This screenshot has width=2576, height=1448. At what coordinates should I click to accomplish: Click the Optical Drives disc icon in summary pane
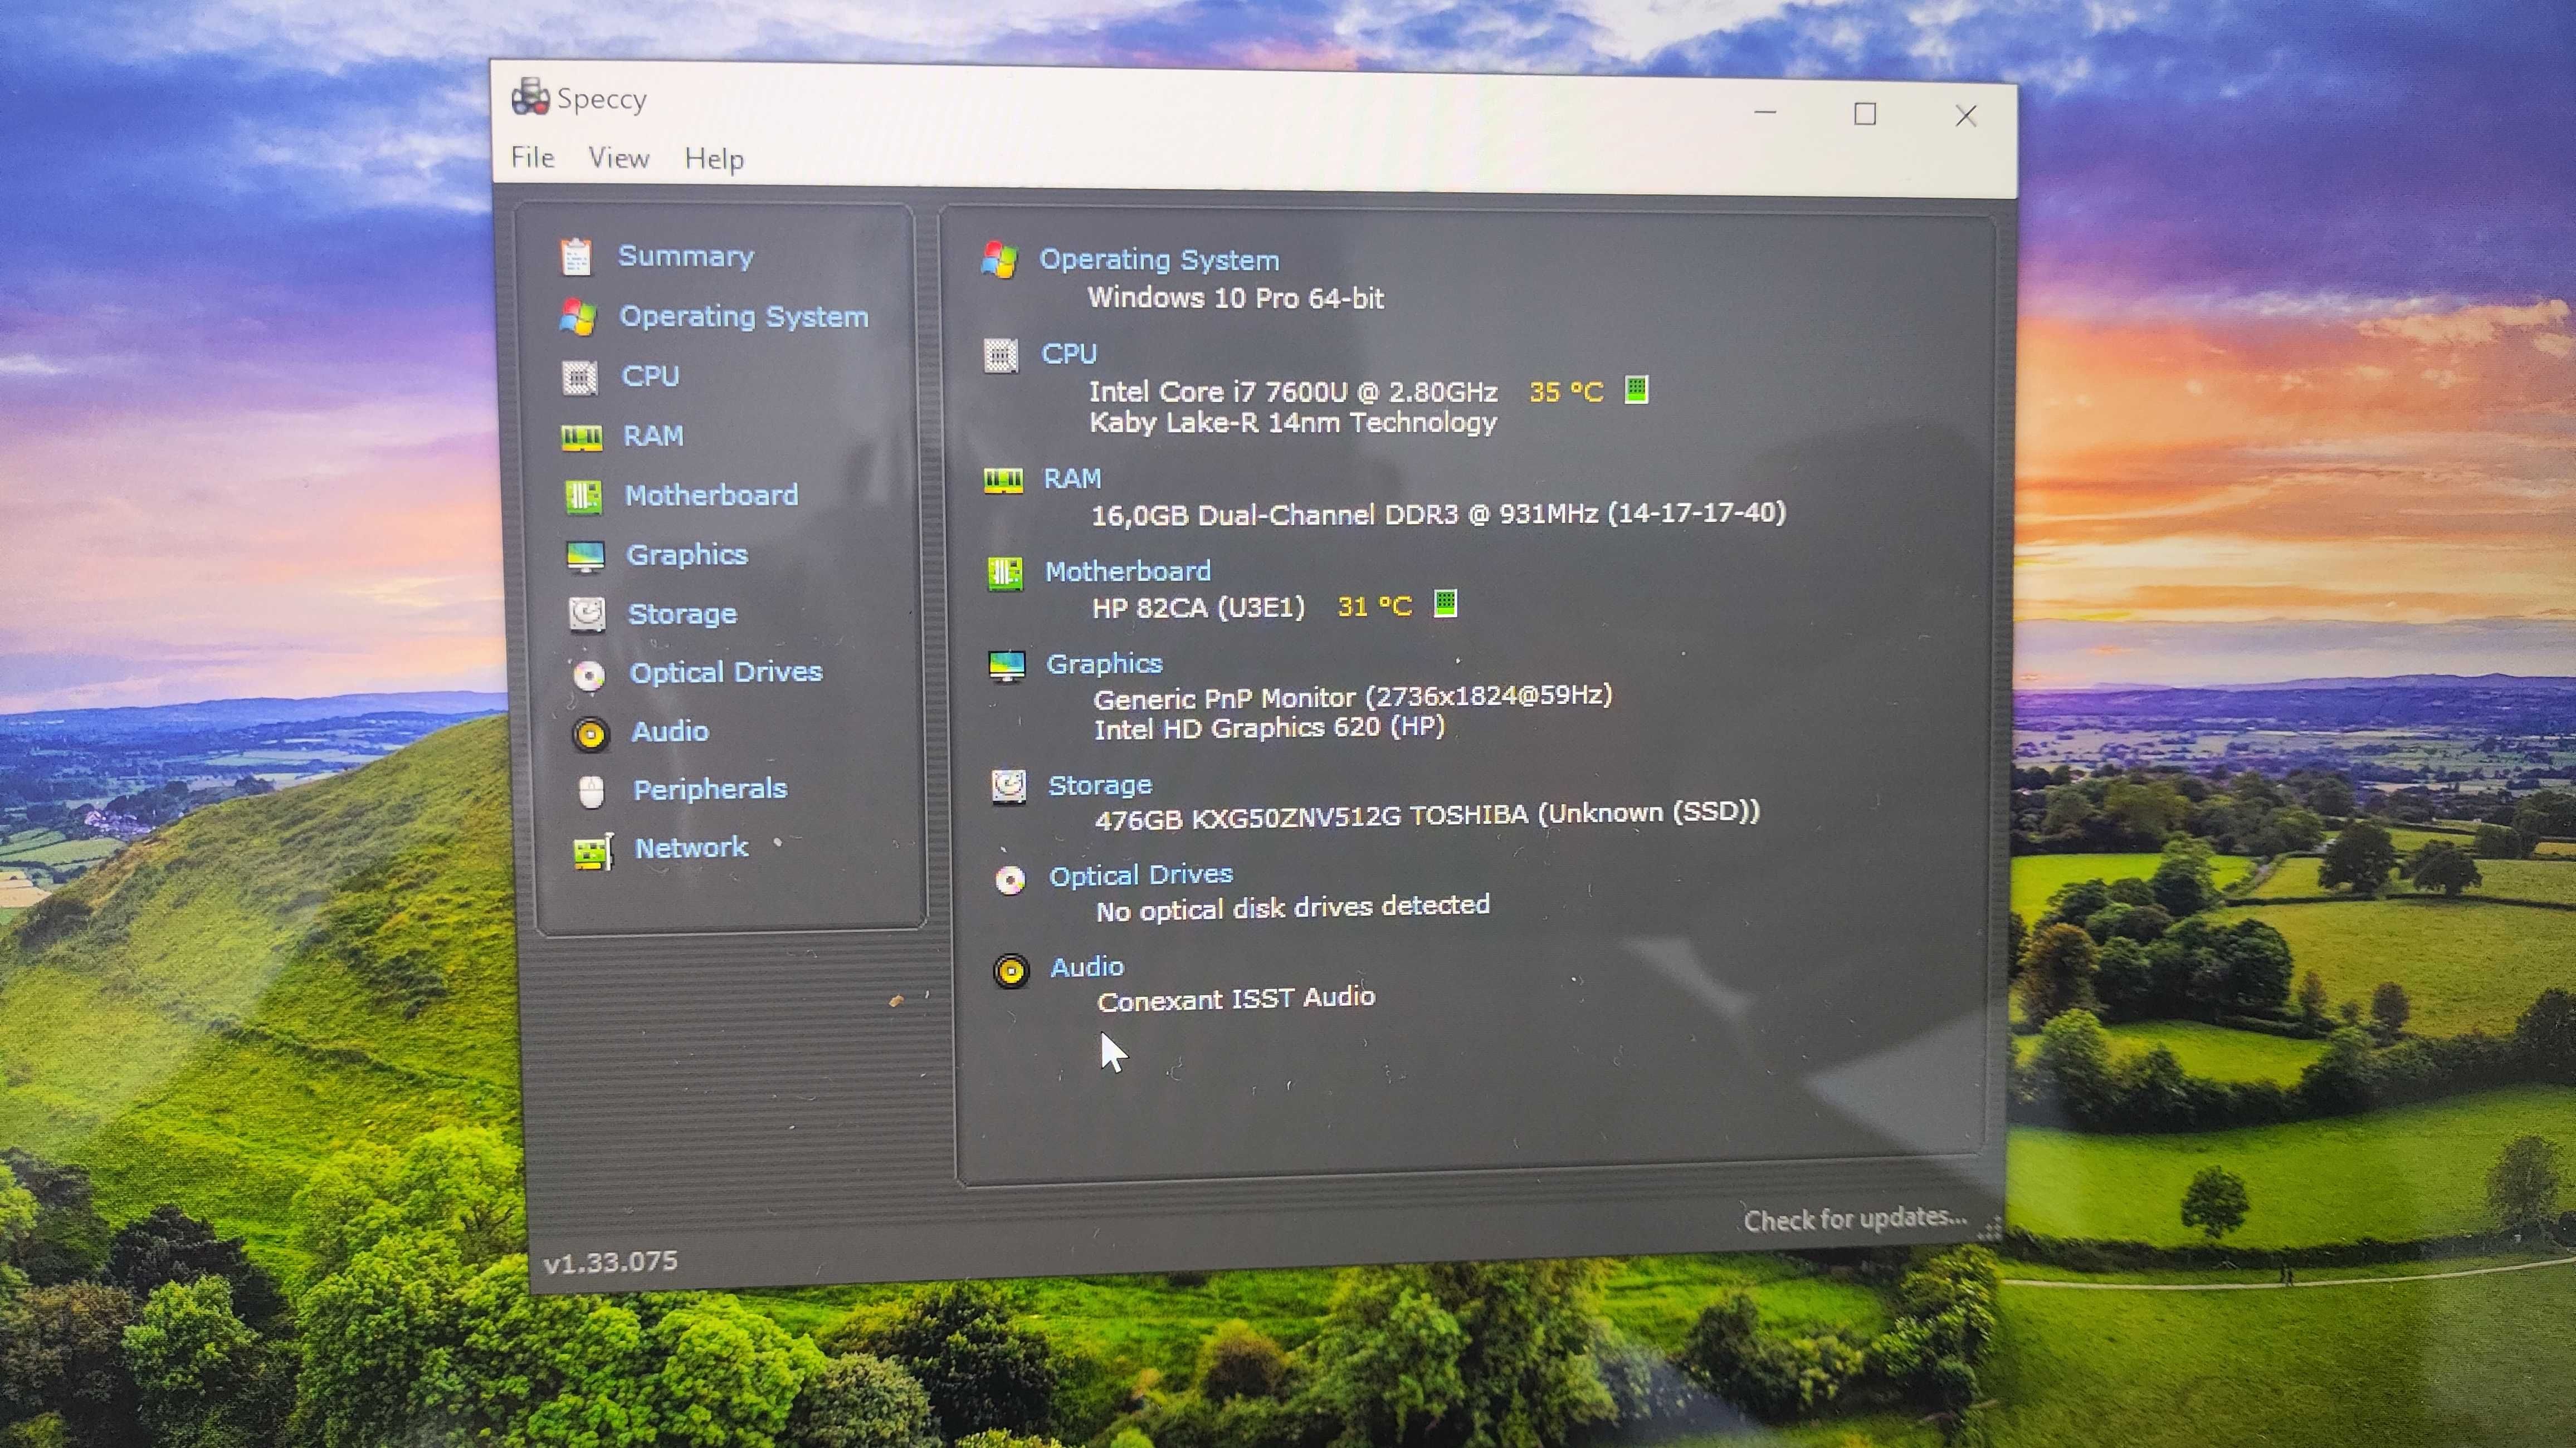coord(1010,879)
